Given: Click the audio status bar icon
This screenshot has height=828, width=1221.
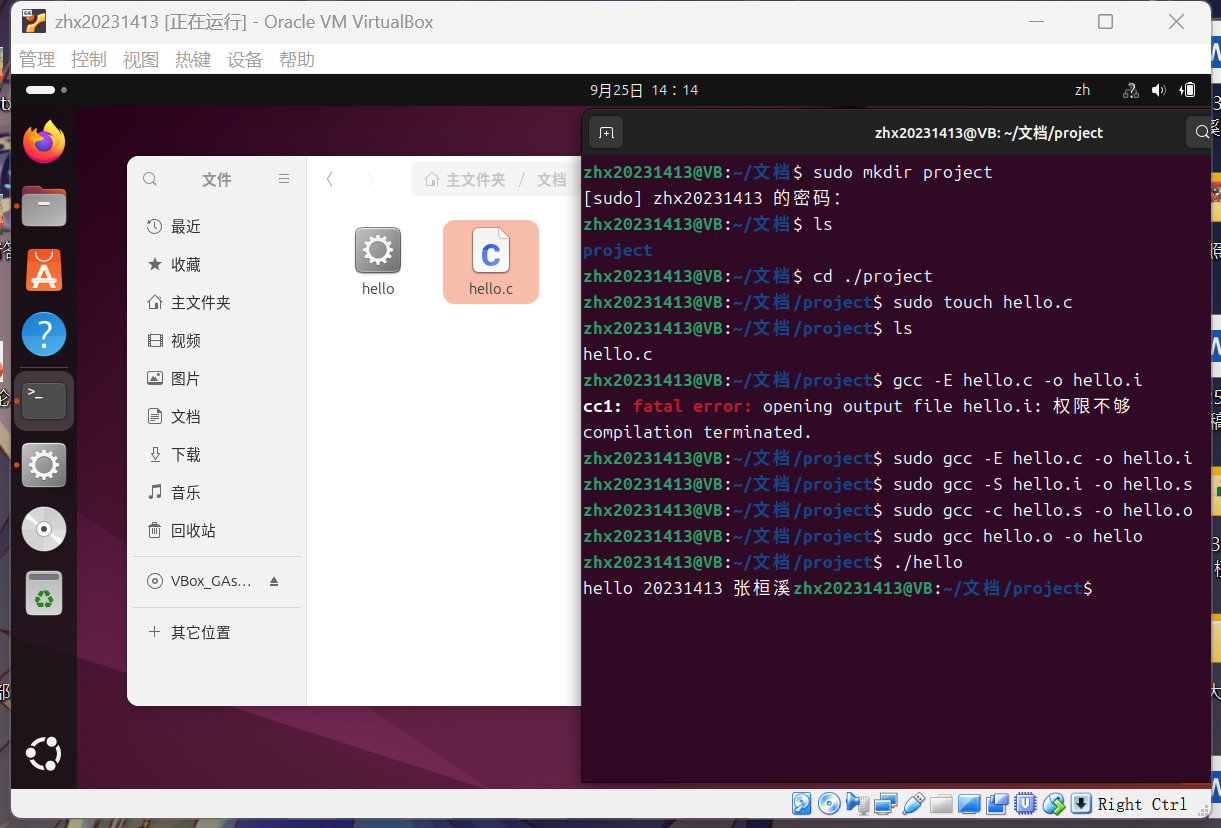Looking at the screenshot, I should (857, 804).
